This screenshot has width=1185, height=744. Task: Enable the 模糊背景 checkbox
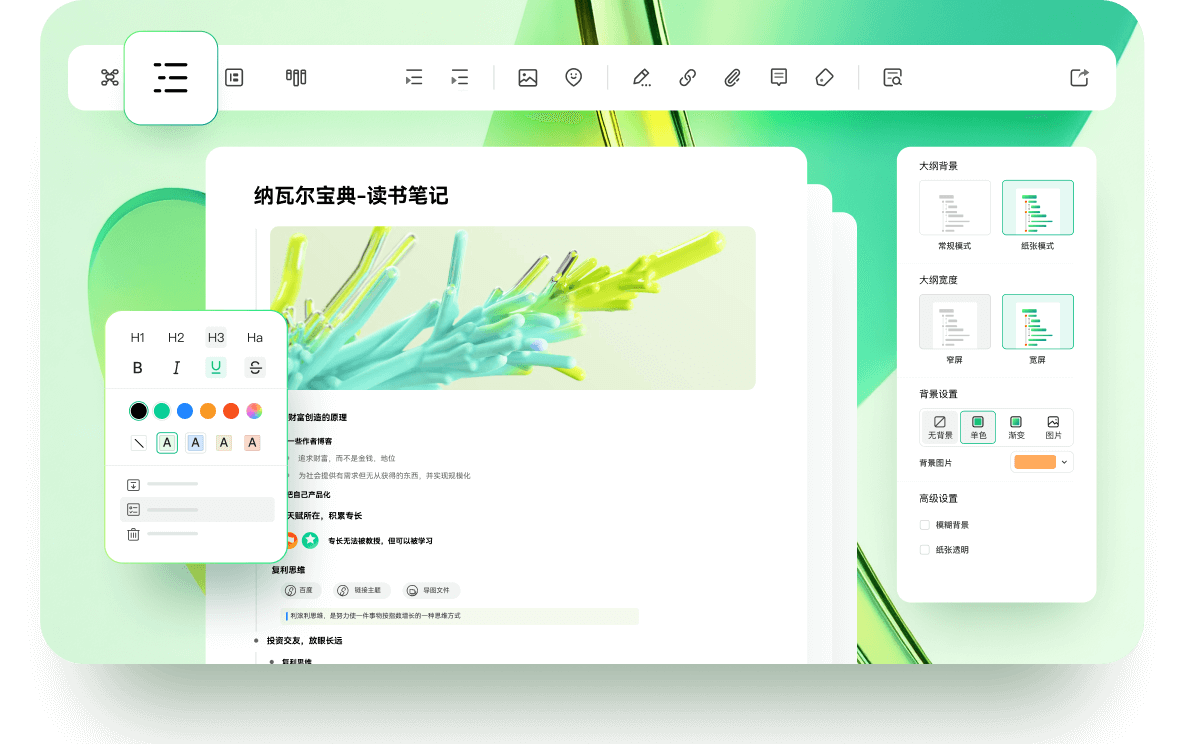(924, 525)
